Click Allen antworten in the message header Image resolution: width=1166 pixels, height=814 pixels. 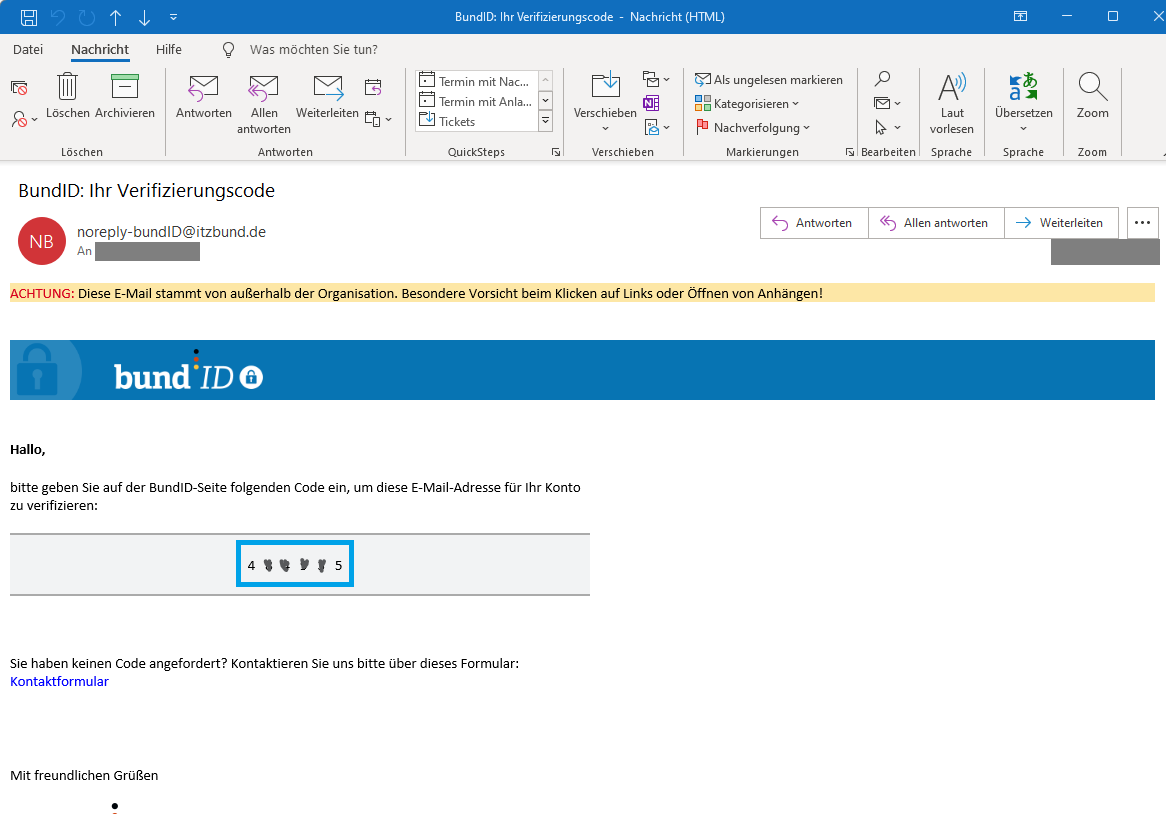(x=936, y=223)
